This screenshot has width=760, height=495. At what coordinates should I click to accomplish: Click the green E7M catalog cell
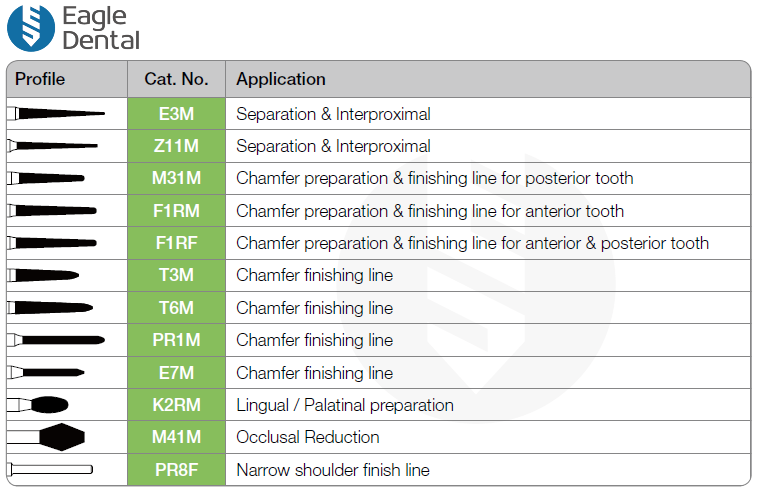177,373
